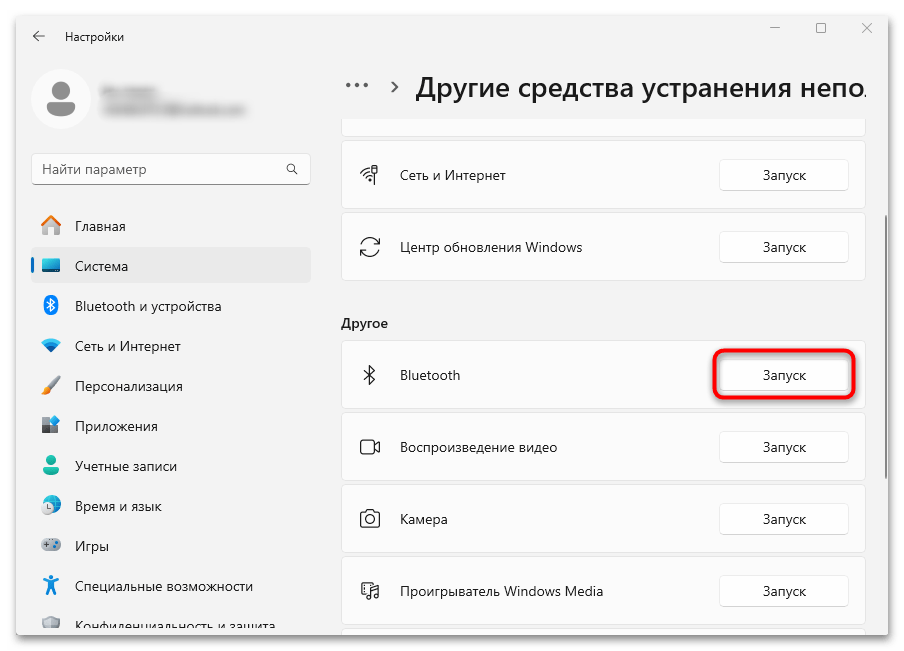Click the Специальные возможности accessibility icon
The image size is (904, 651).
pyautogui.click(x=51, y=585)
